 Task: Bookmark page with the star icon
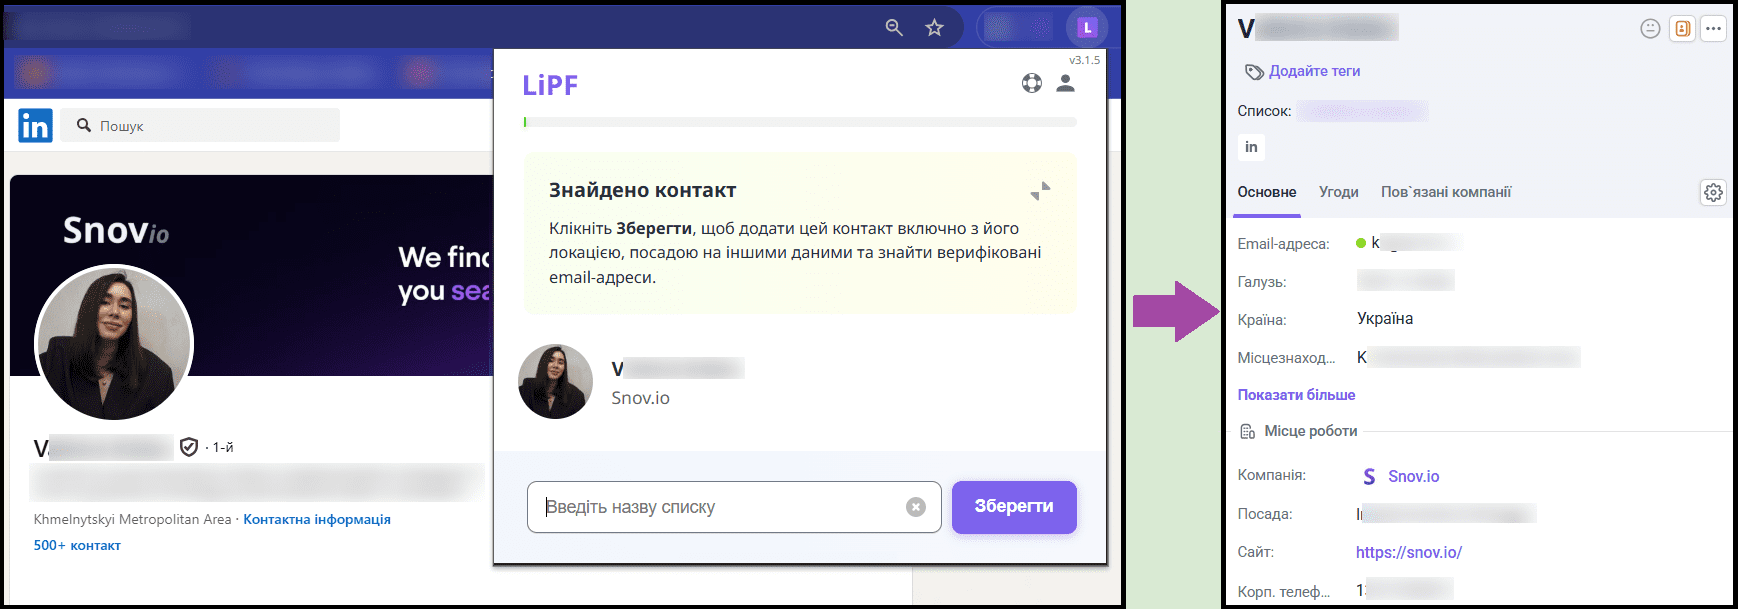[x=934, y=27]
